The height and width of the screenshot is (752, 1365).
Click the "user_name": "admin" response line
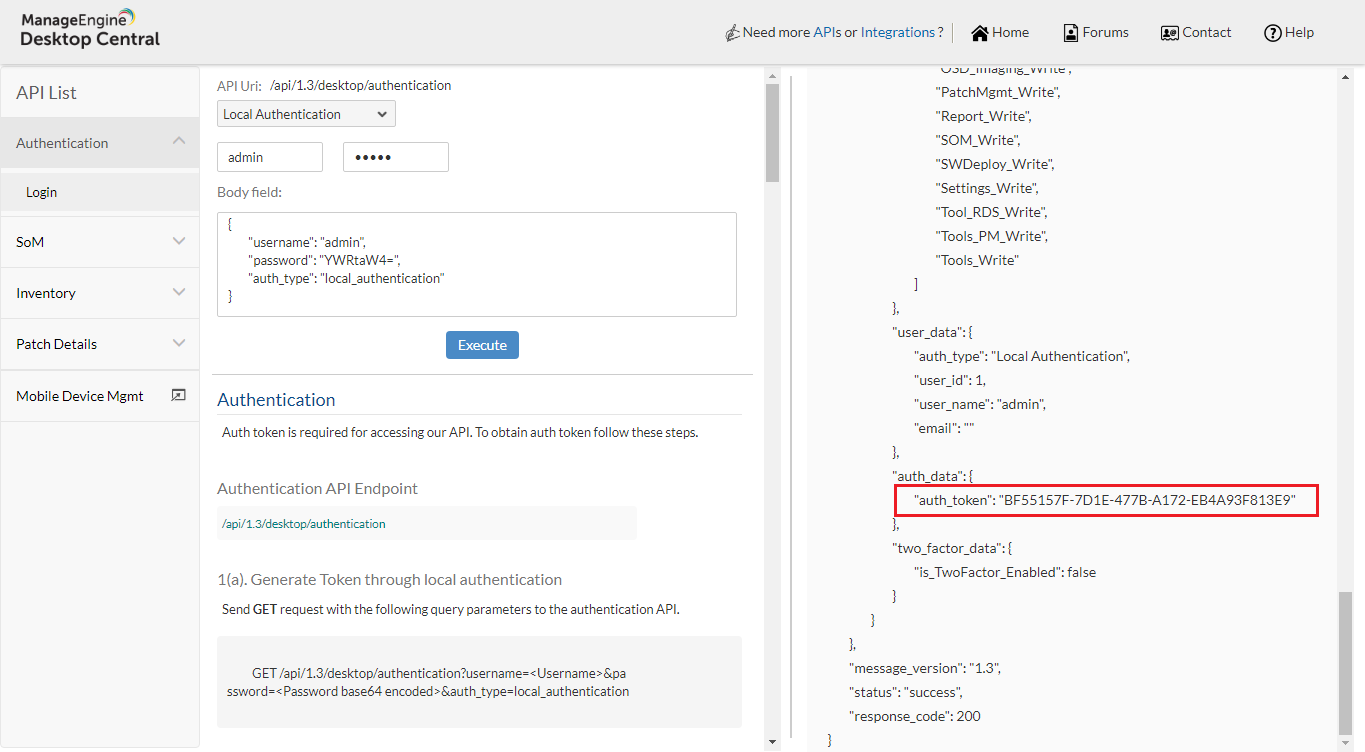(980, 404)
